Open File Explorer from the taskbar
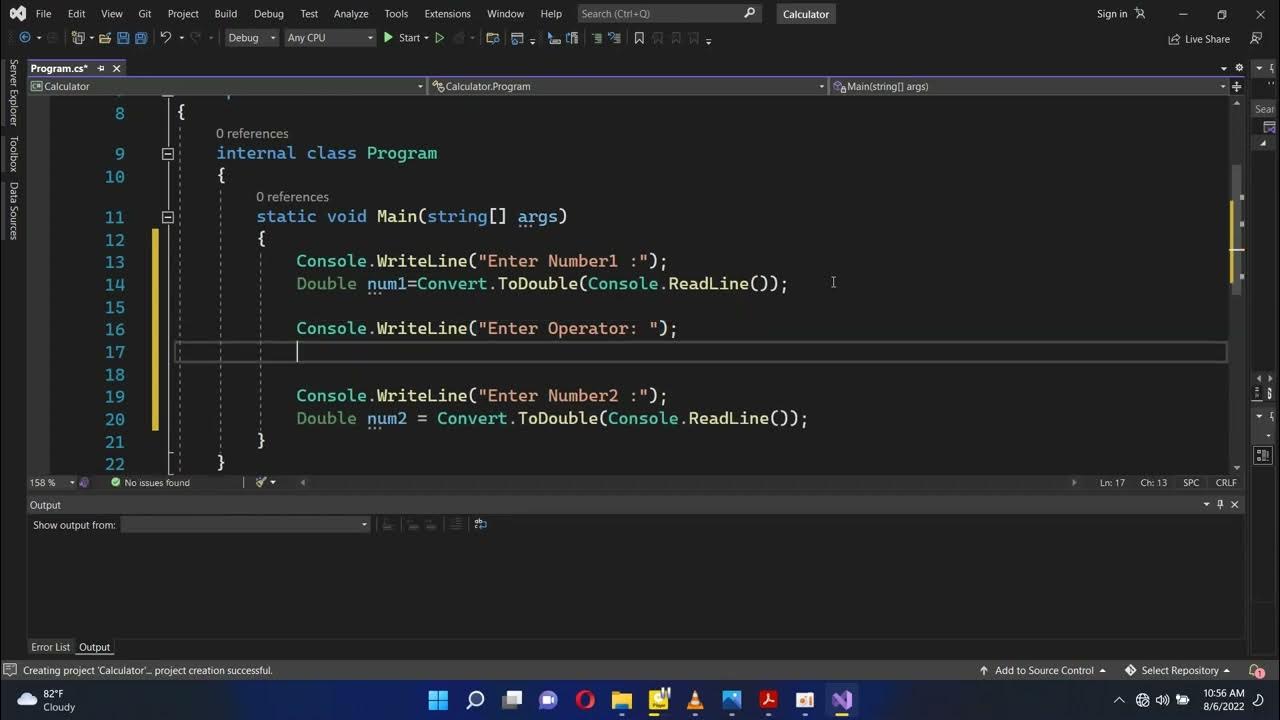Image resolution: width=1280 pixels, height=720 pixels. pyautogui.click(x=621, y=700)
